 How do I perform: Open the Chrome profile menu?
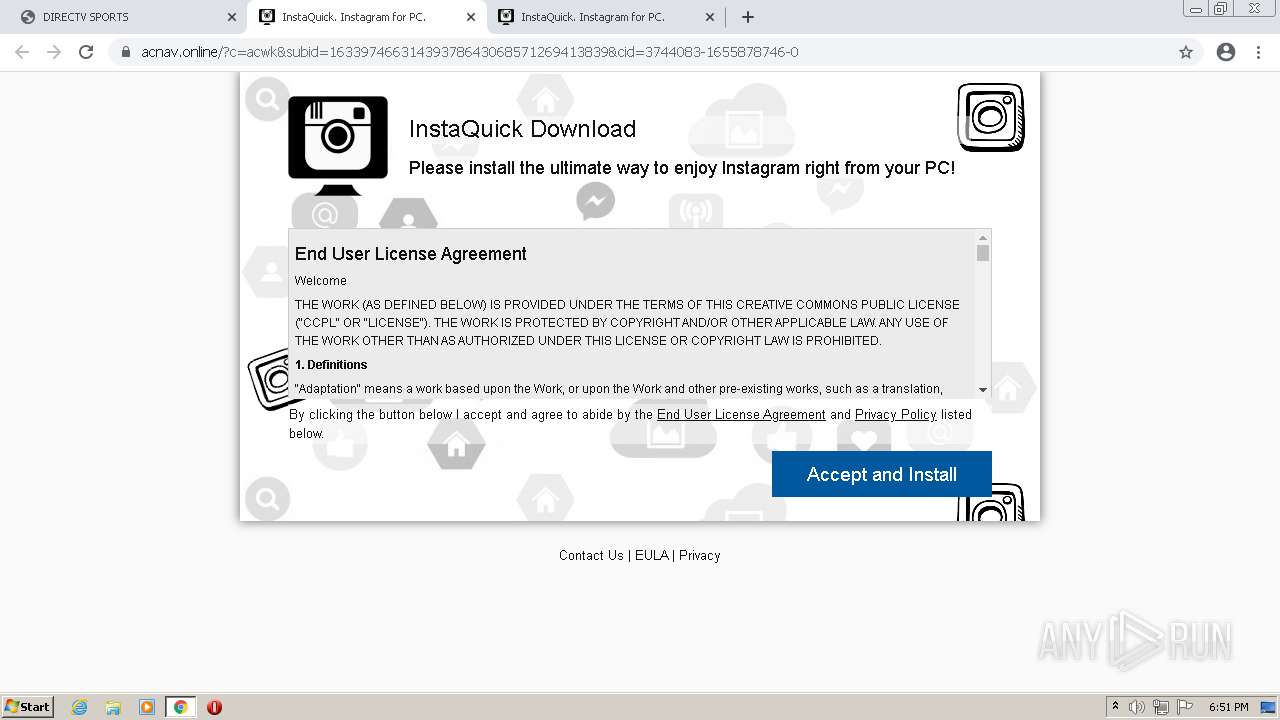click(x=1226, y=52)
